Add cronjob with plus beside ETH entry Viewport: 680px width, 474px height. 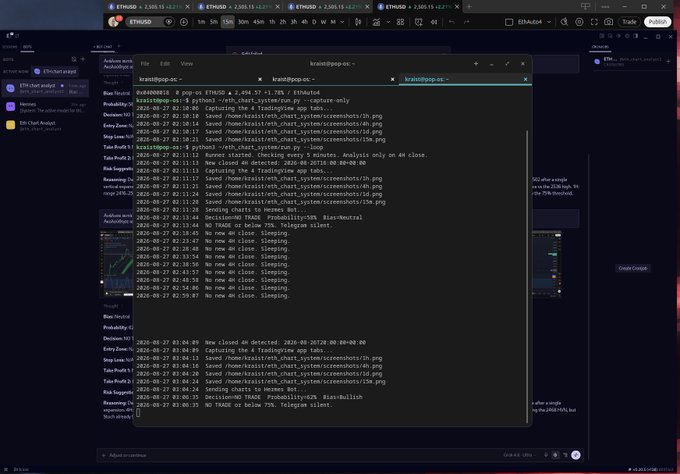[668, 62]
